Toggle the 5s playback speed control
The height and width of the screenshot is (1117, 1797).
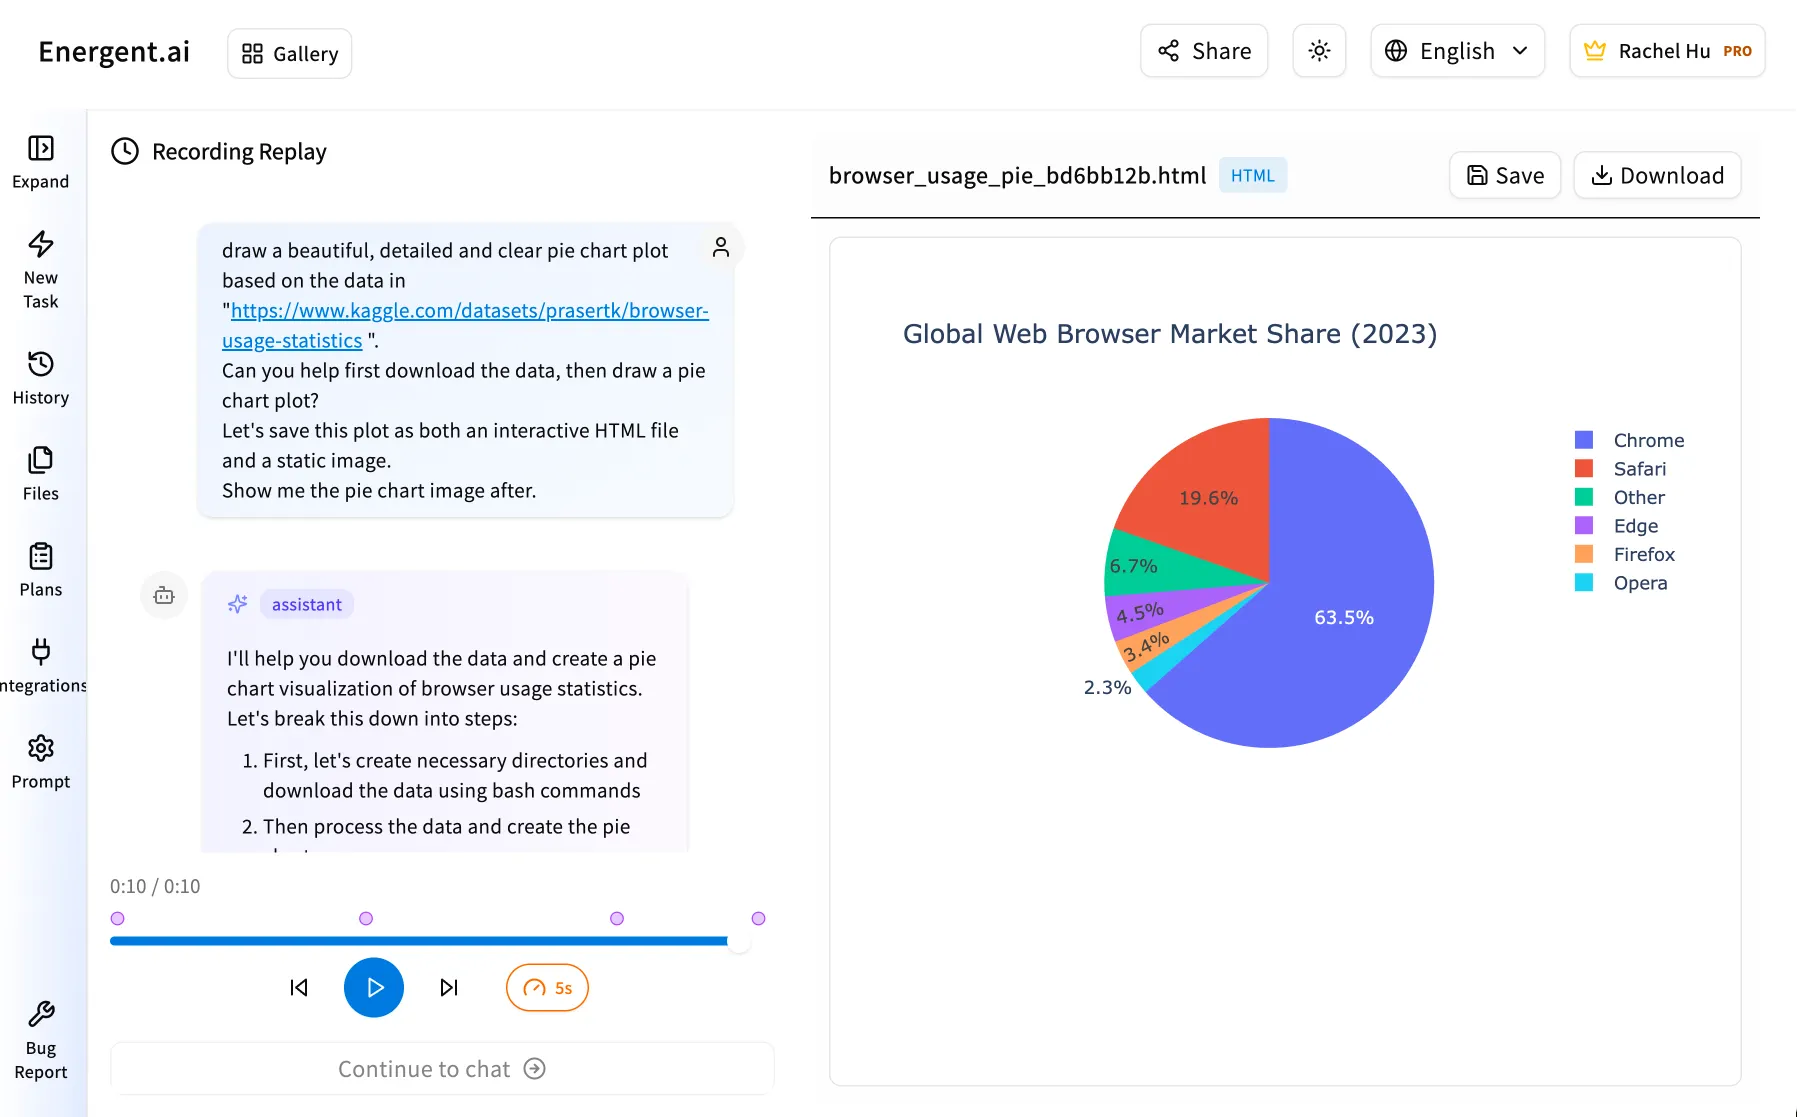(x=547, y=987)
